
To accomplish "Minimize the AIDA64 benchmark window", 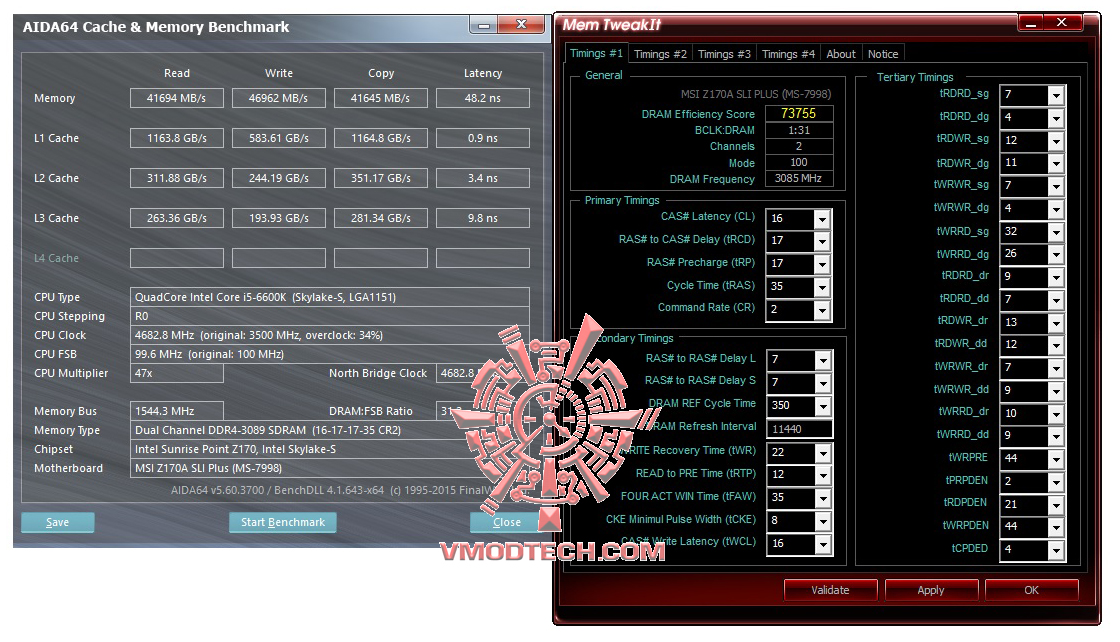I will (x=484, y=26).
